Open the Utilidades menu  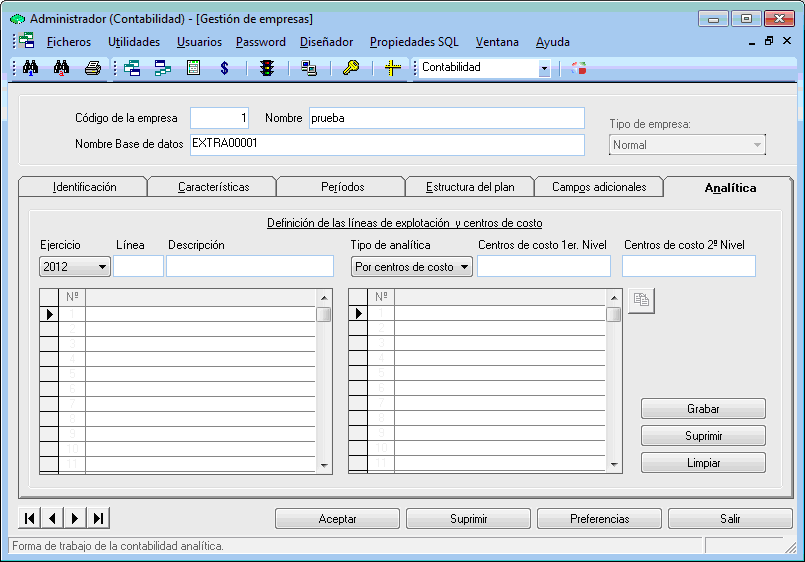pyautogui.click(x=134, y=42)
